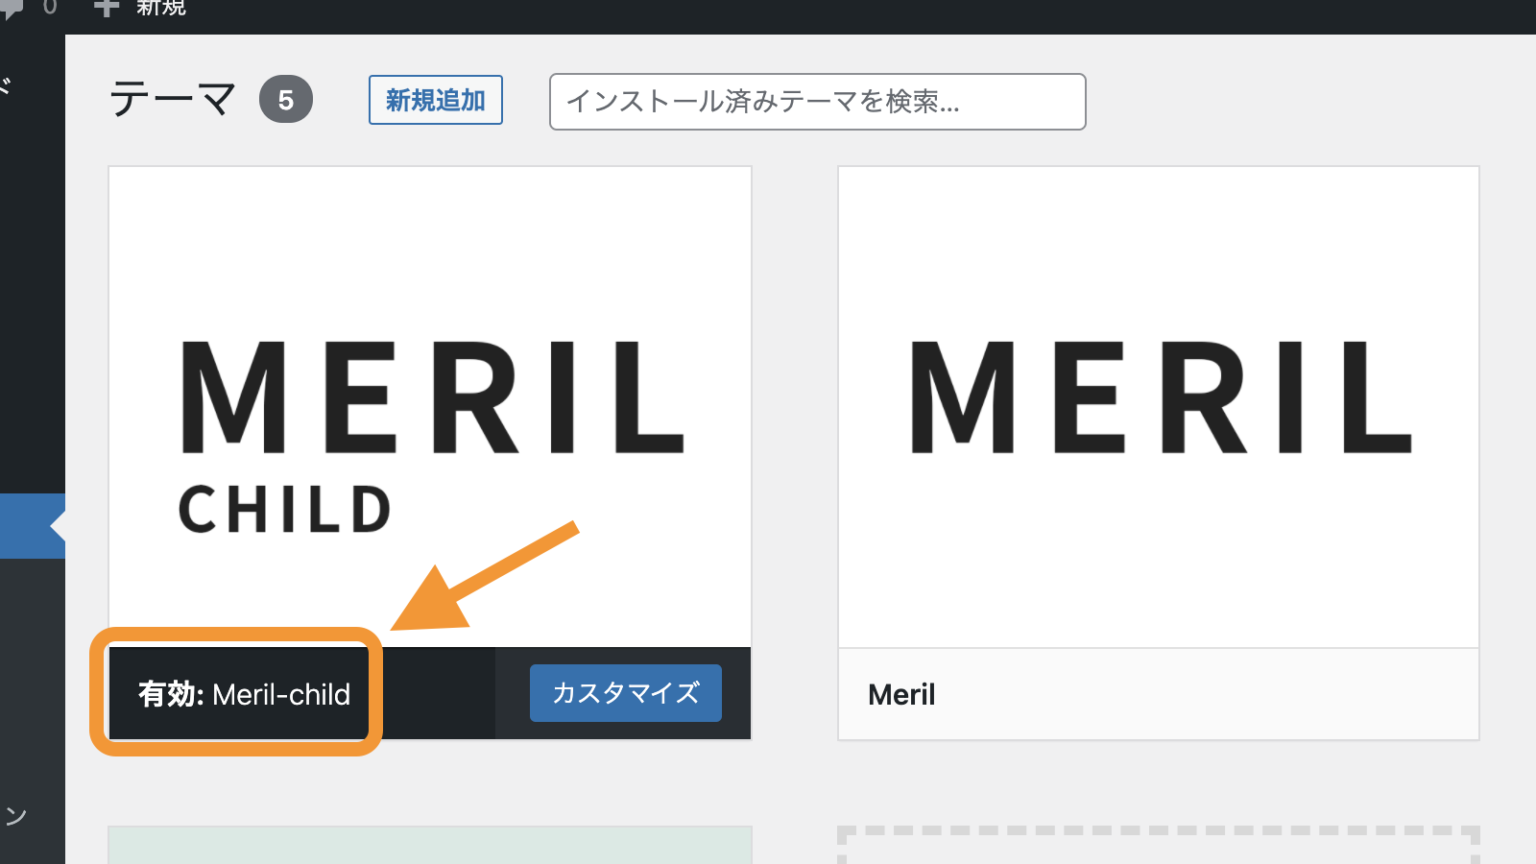Click the highlighted blue sidebar menu entry

pyautogui.click(x=30, y=526)
